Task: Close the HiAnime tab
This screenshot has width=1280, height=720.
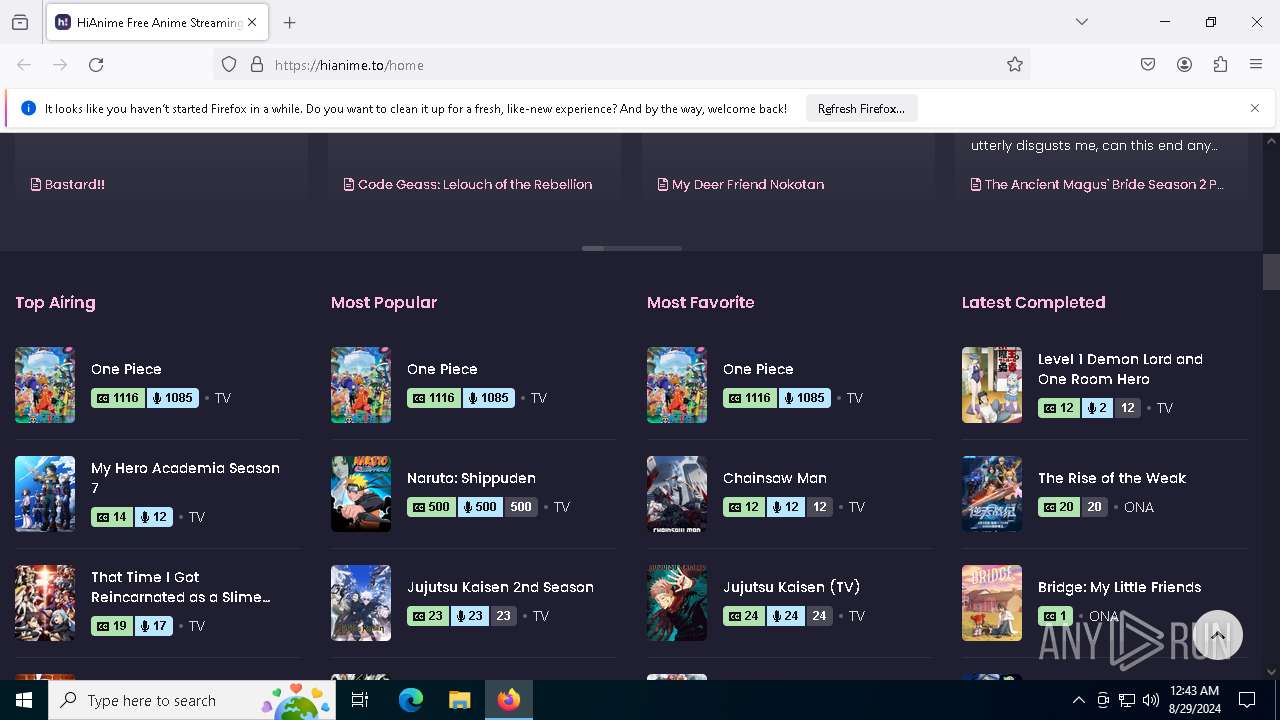Action: (x=252, y=22)
